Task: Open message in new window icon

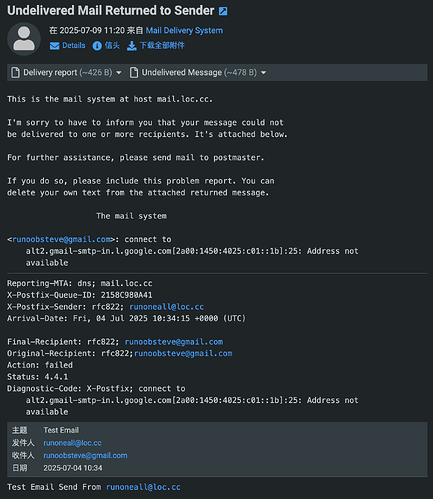Action: click(223, 11)
